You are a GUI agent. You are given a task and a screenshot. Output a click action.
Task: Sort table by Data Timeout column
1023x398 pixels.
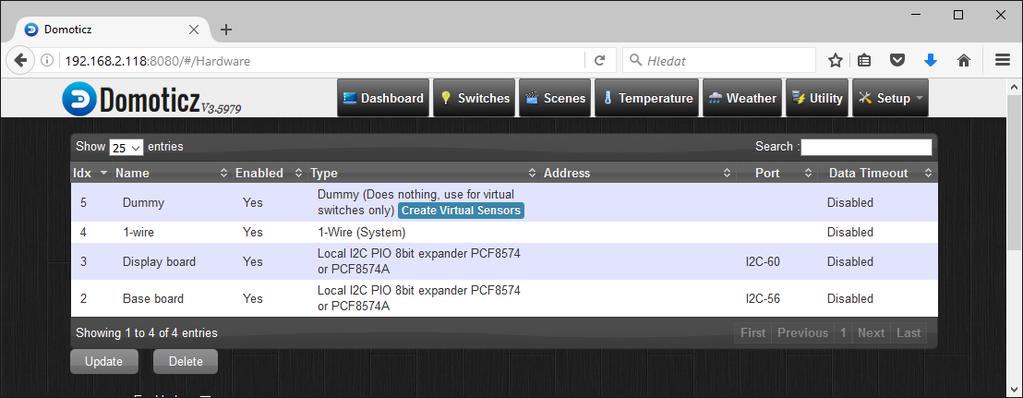[878, 173]
